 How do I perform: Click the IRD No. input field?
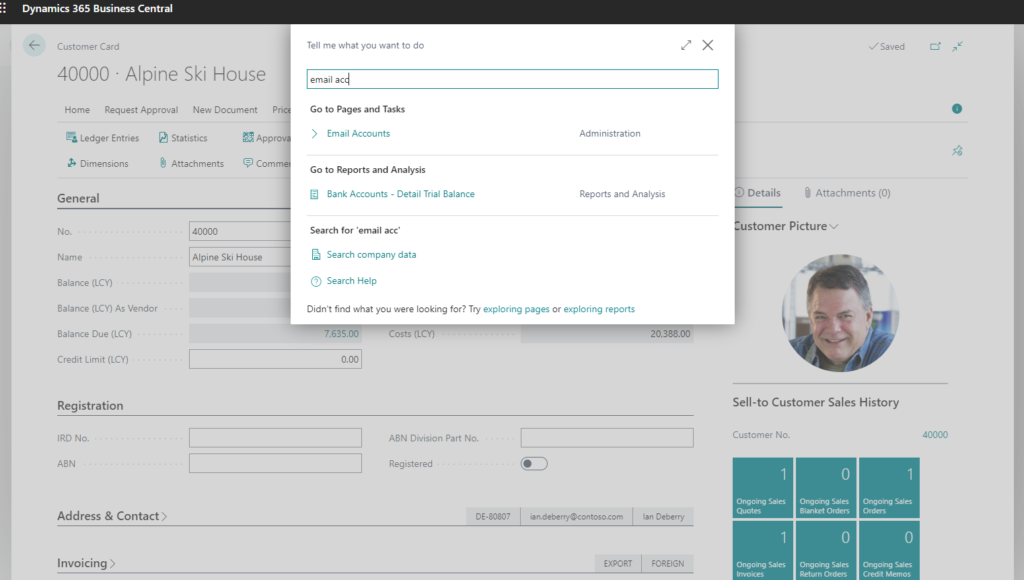(x=275, y=438)
